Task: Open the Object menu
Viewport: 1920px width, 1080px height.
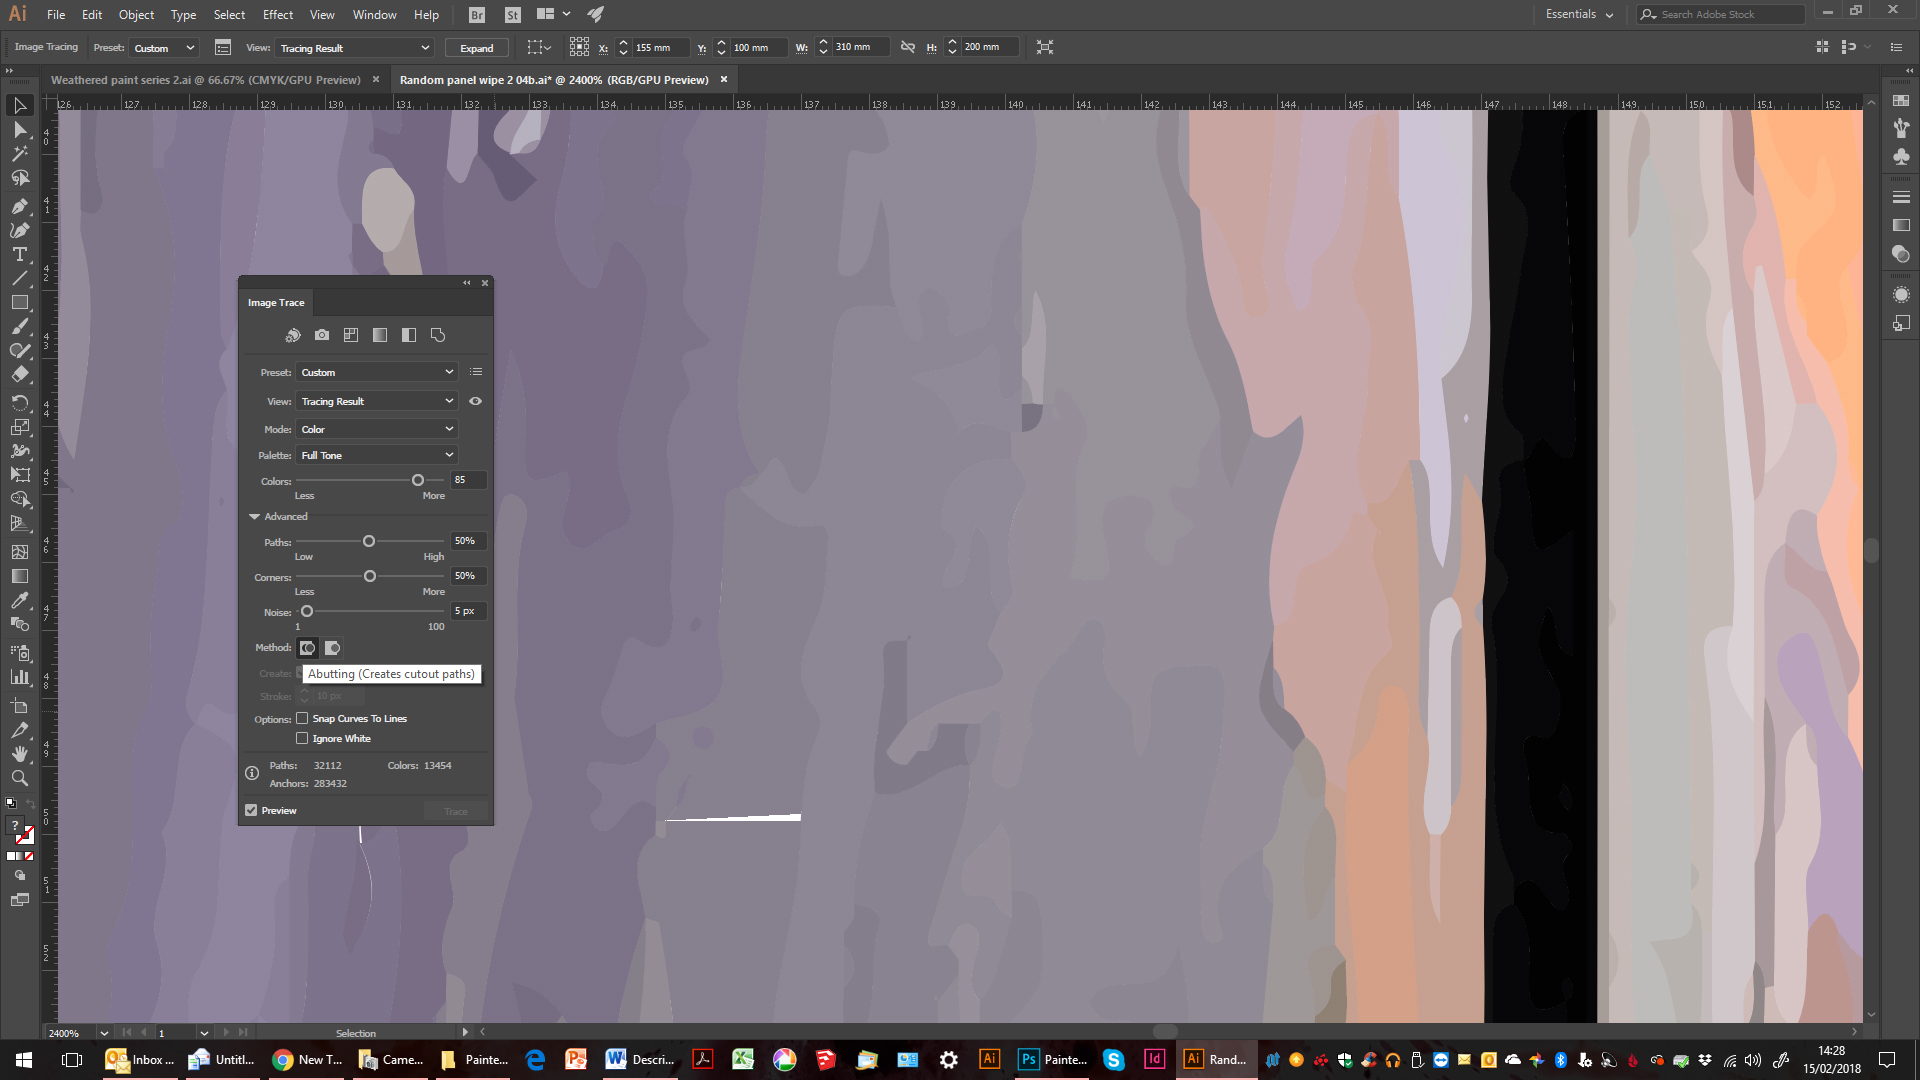Action: click(136, 14)
